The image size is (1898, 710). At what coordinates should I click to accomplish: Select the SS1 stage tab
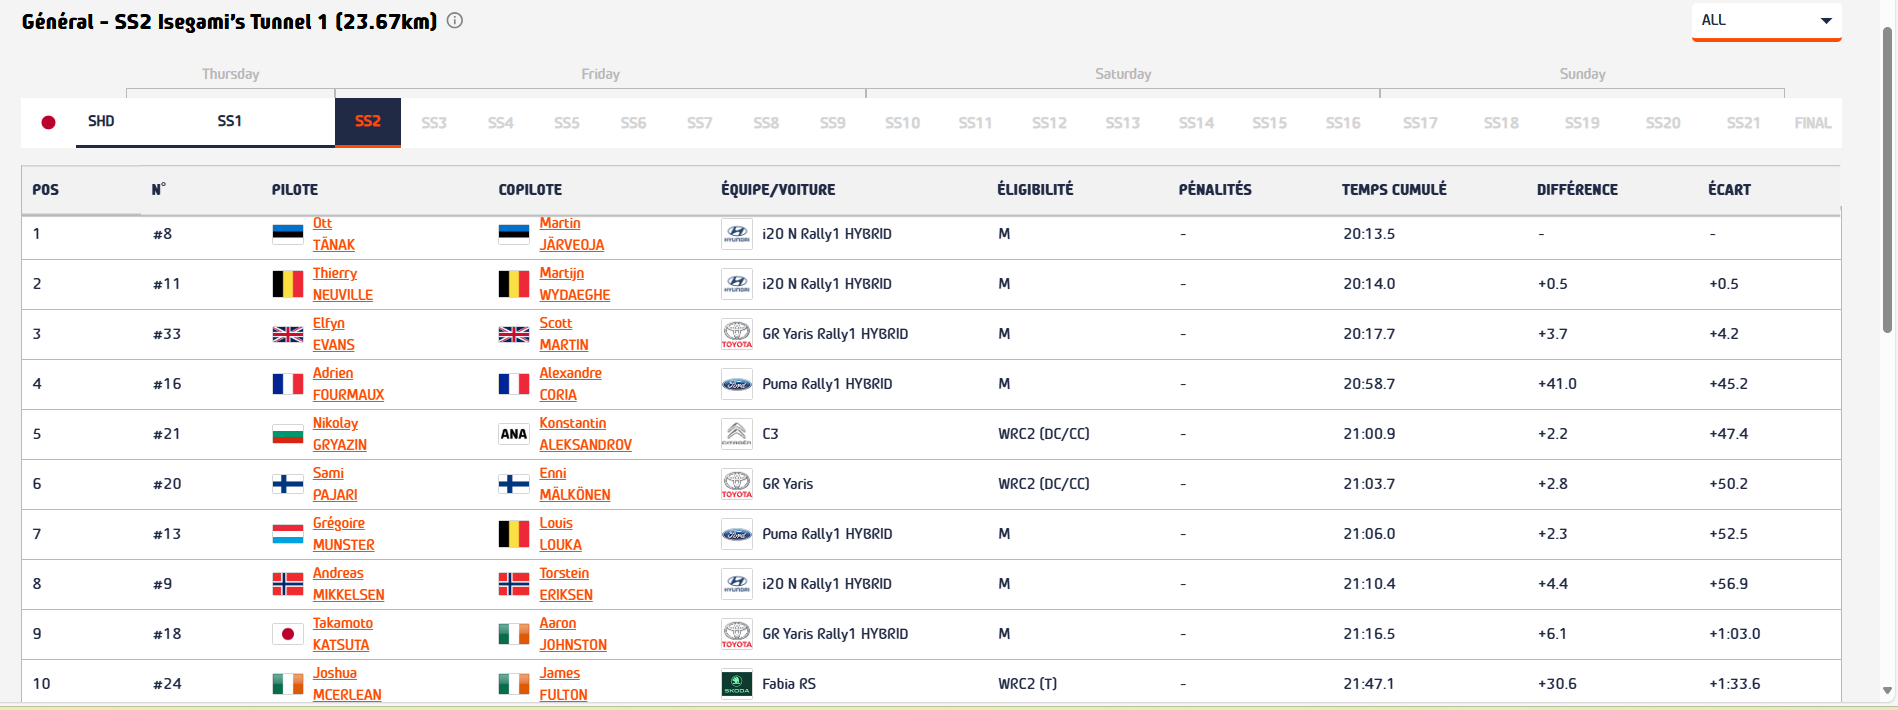click(x=230, y=121)
